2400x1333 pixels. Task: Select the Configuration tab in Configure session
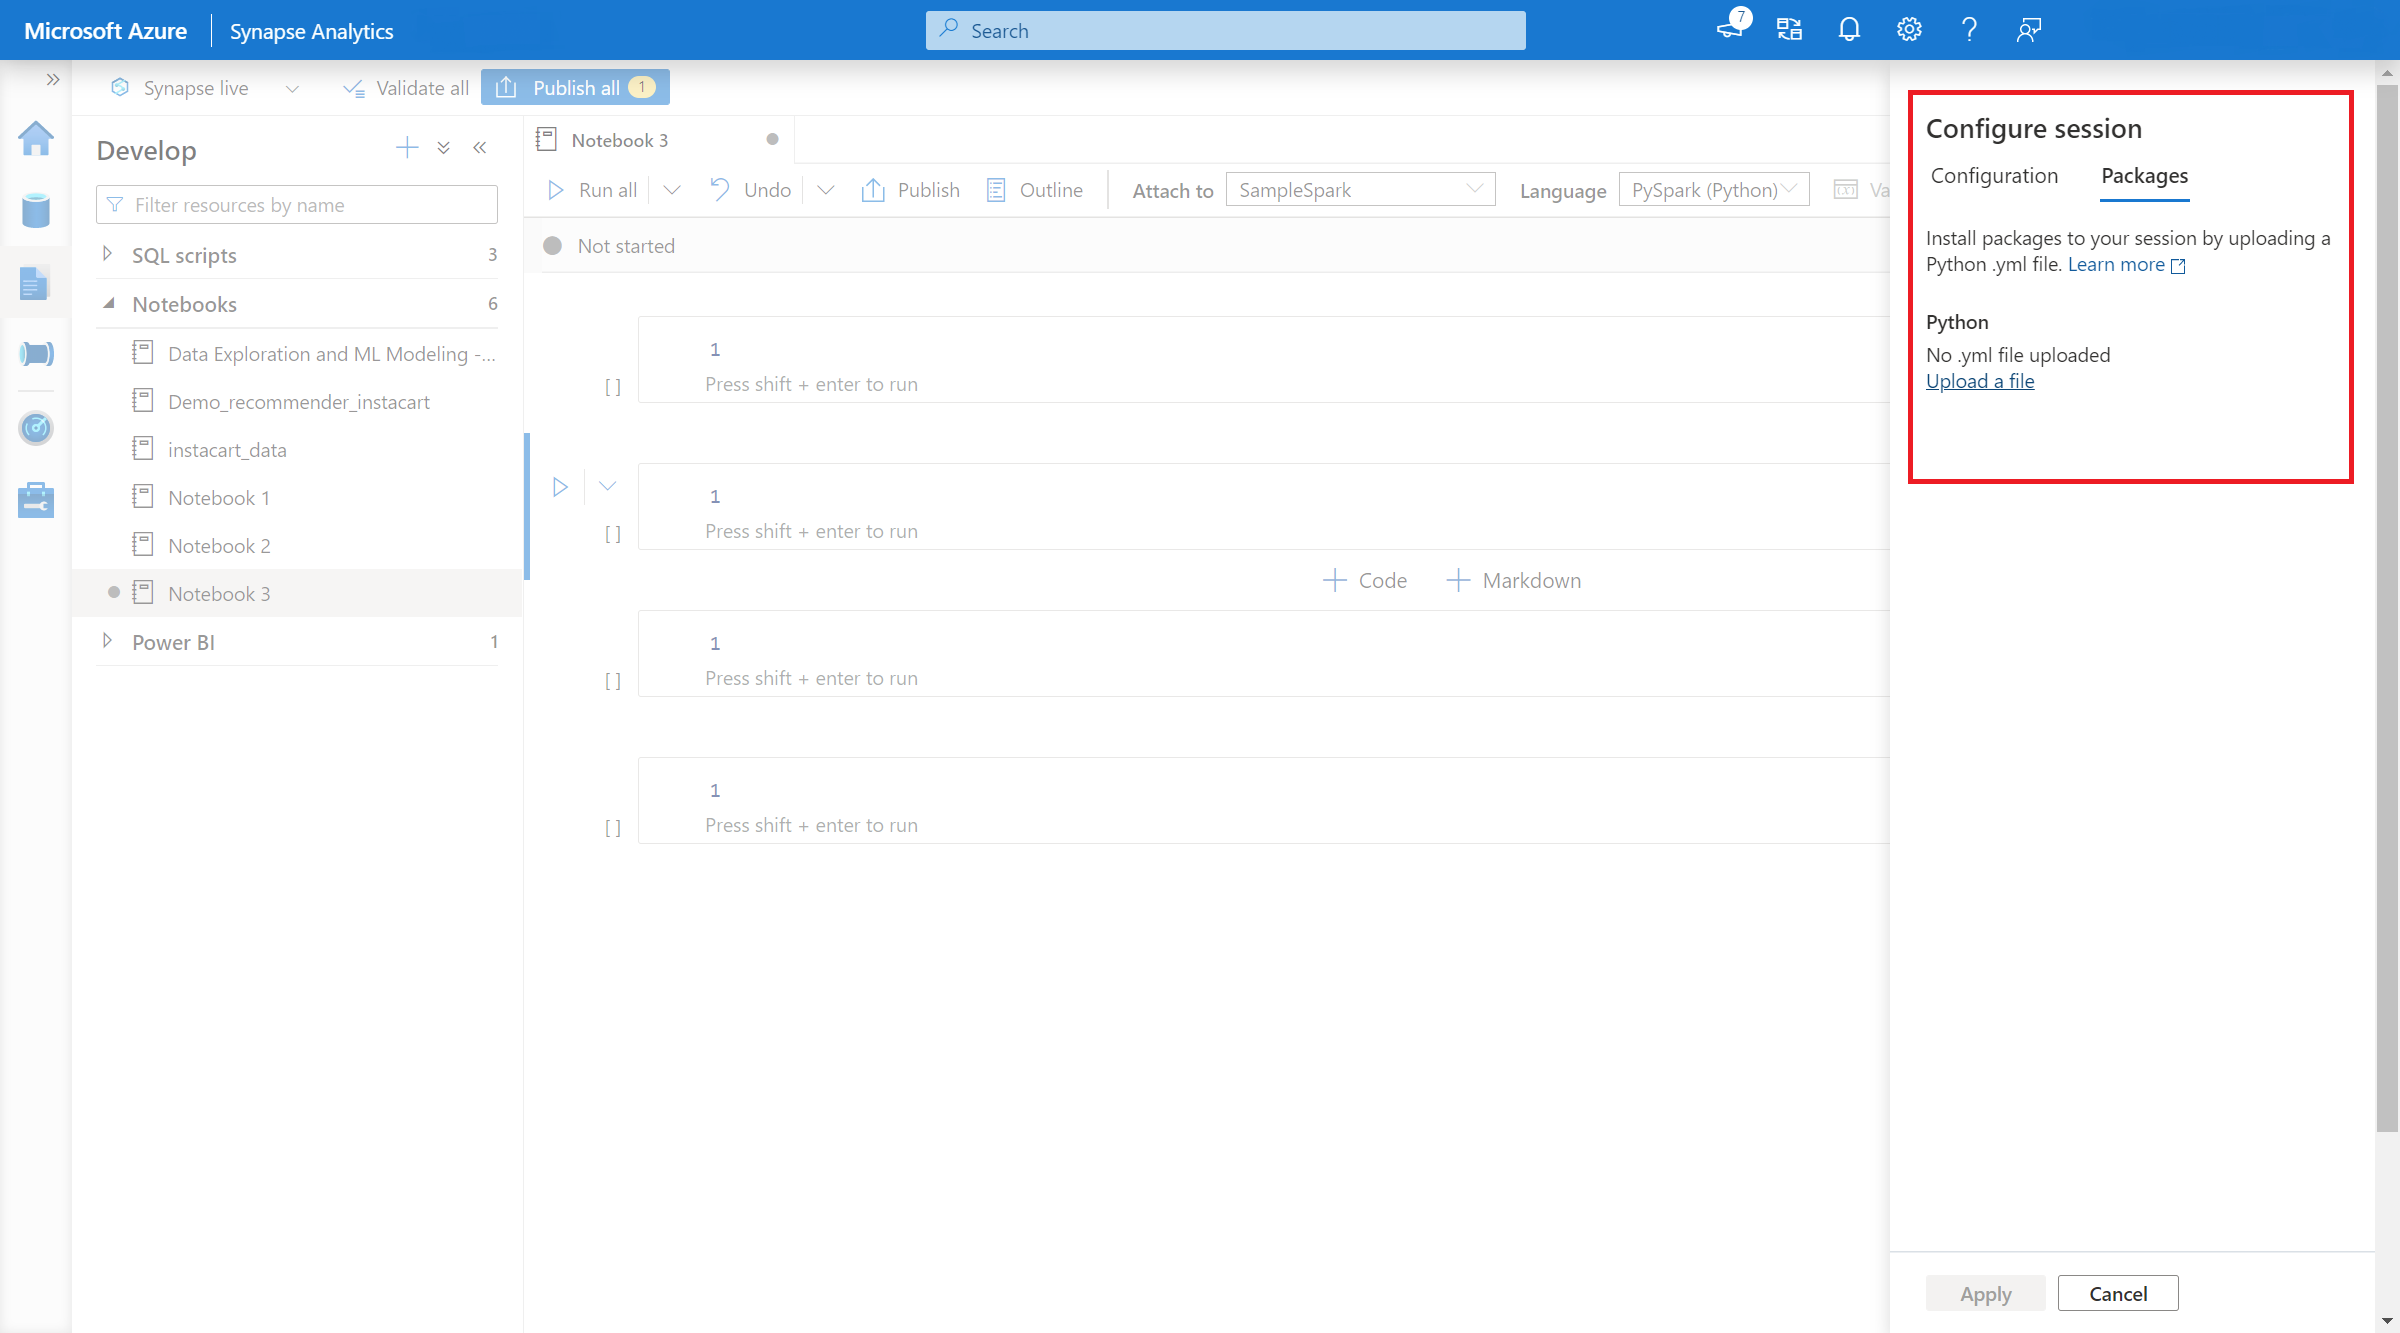[x=1993, y=174]
